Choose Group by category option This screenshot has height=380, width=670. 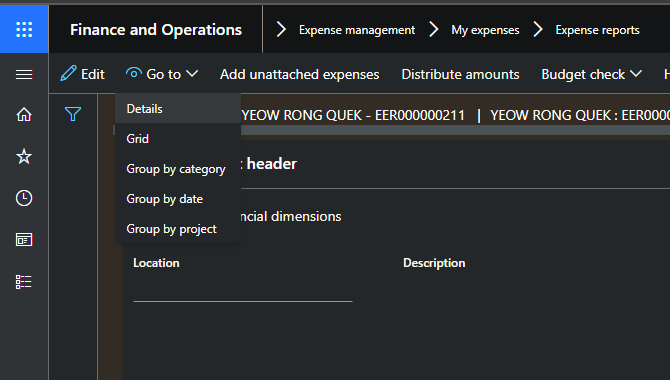(178, 169)
